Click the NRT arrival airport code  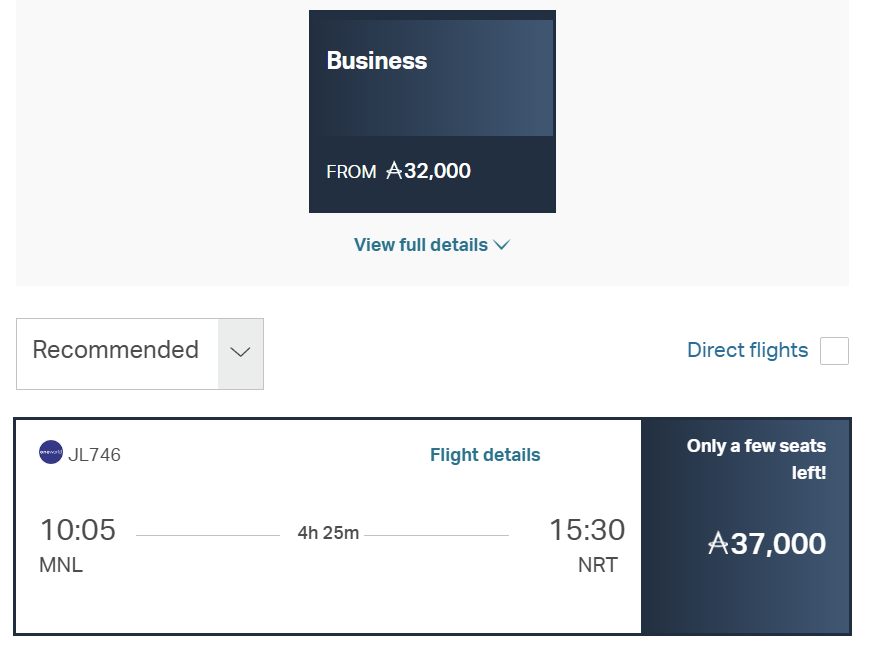[x=598, y=565]
